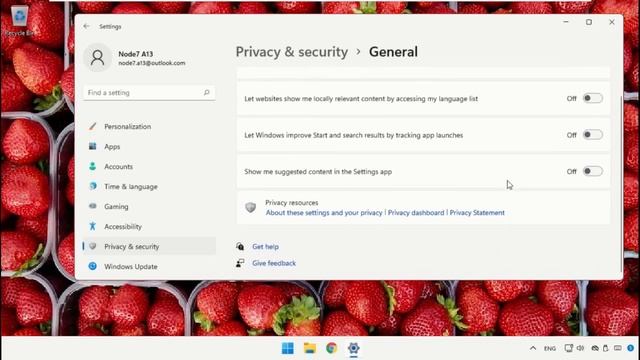Open the Windows Start button
Image resolution: width=640 pixels, height=360 pixels.
(x=288, y=348)
